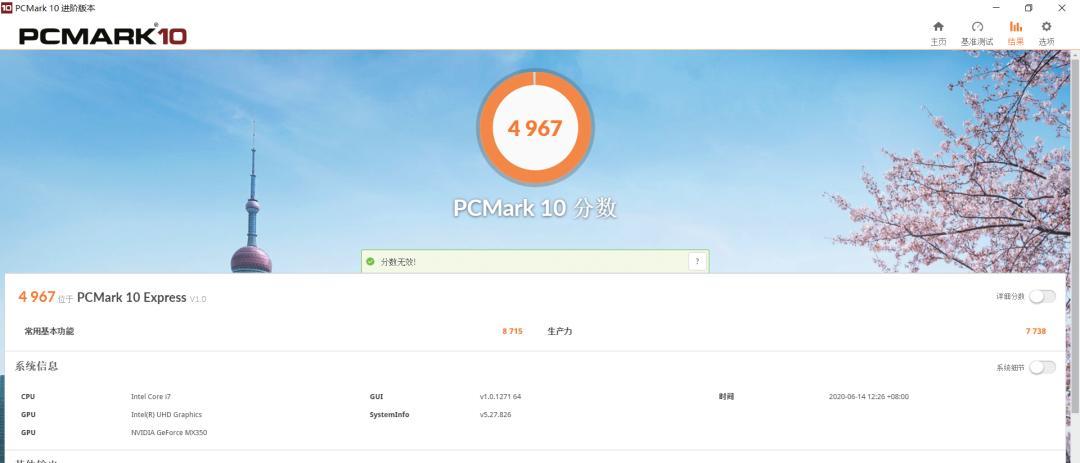Click the PCMark 10 logo
The width and height of the screenshot is (1080, 463).
tap(103, 35)
